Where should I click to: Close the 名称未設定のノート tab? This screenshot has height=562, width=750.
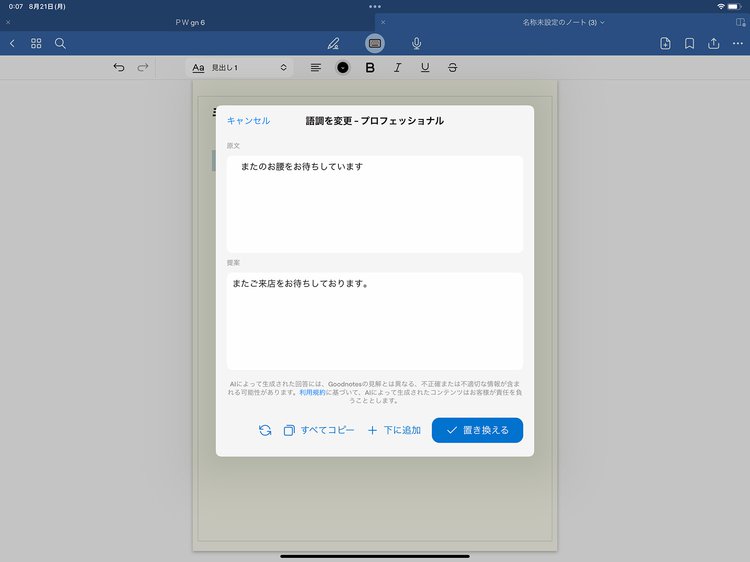click(x=383, y=22)
